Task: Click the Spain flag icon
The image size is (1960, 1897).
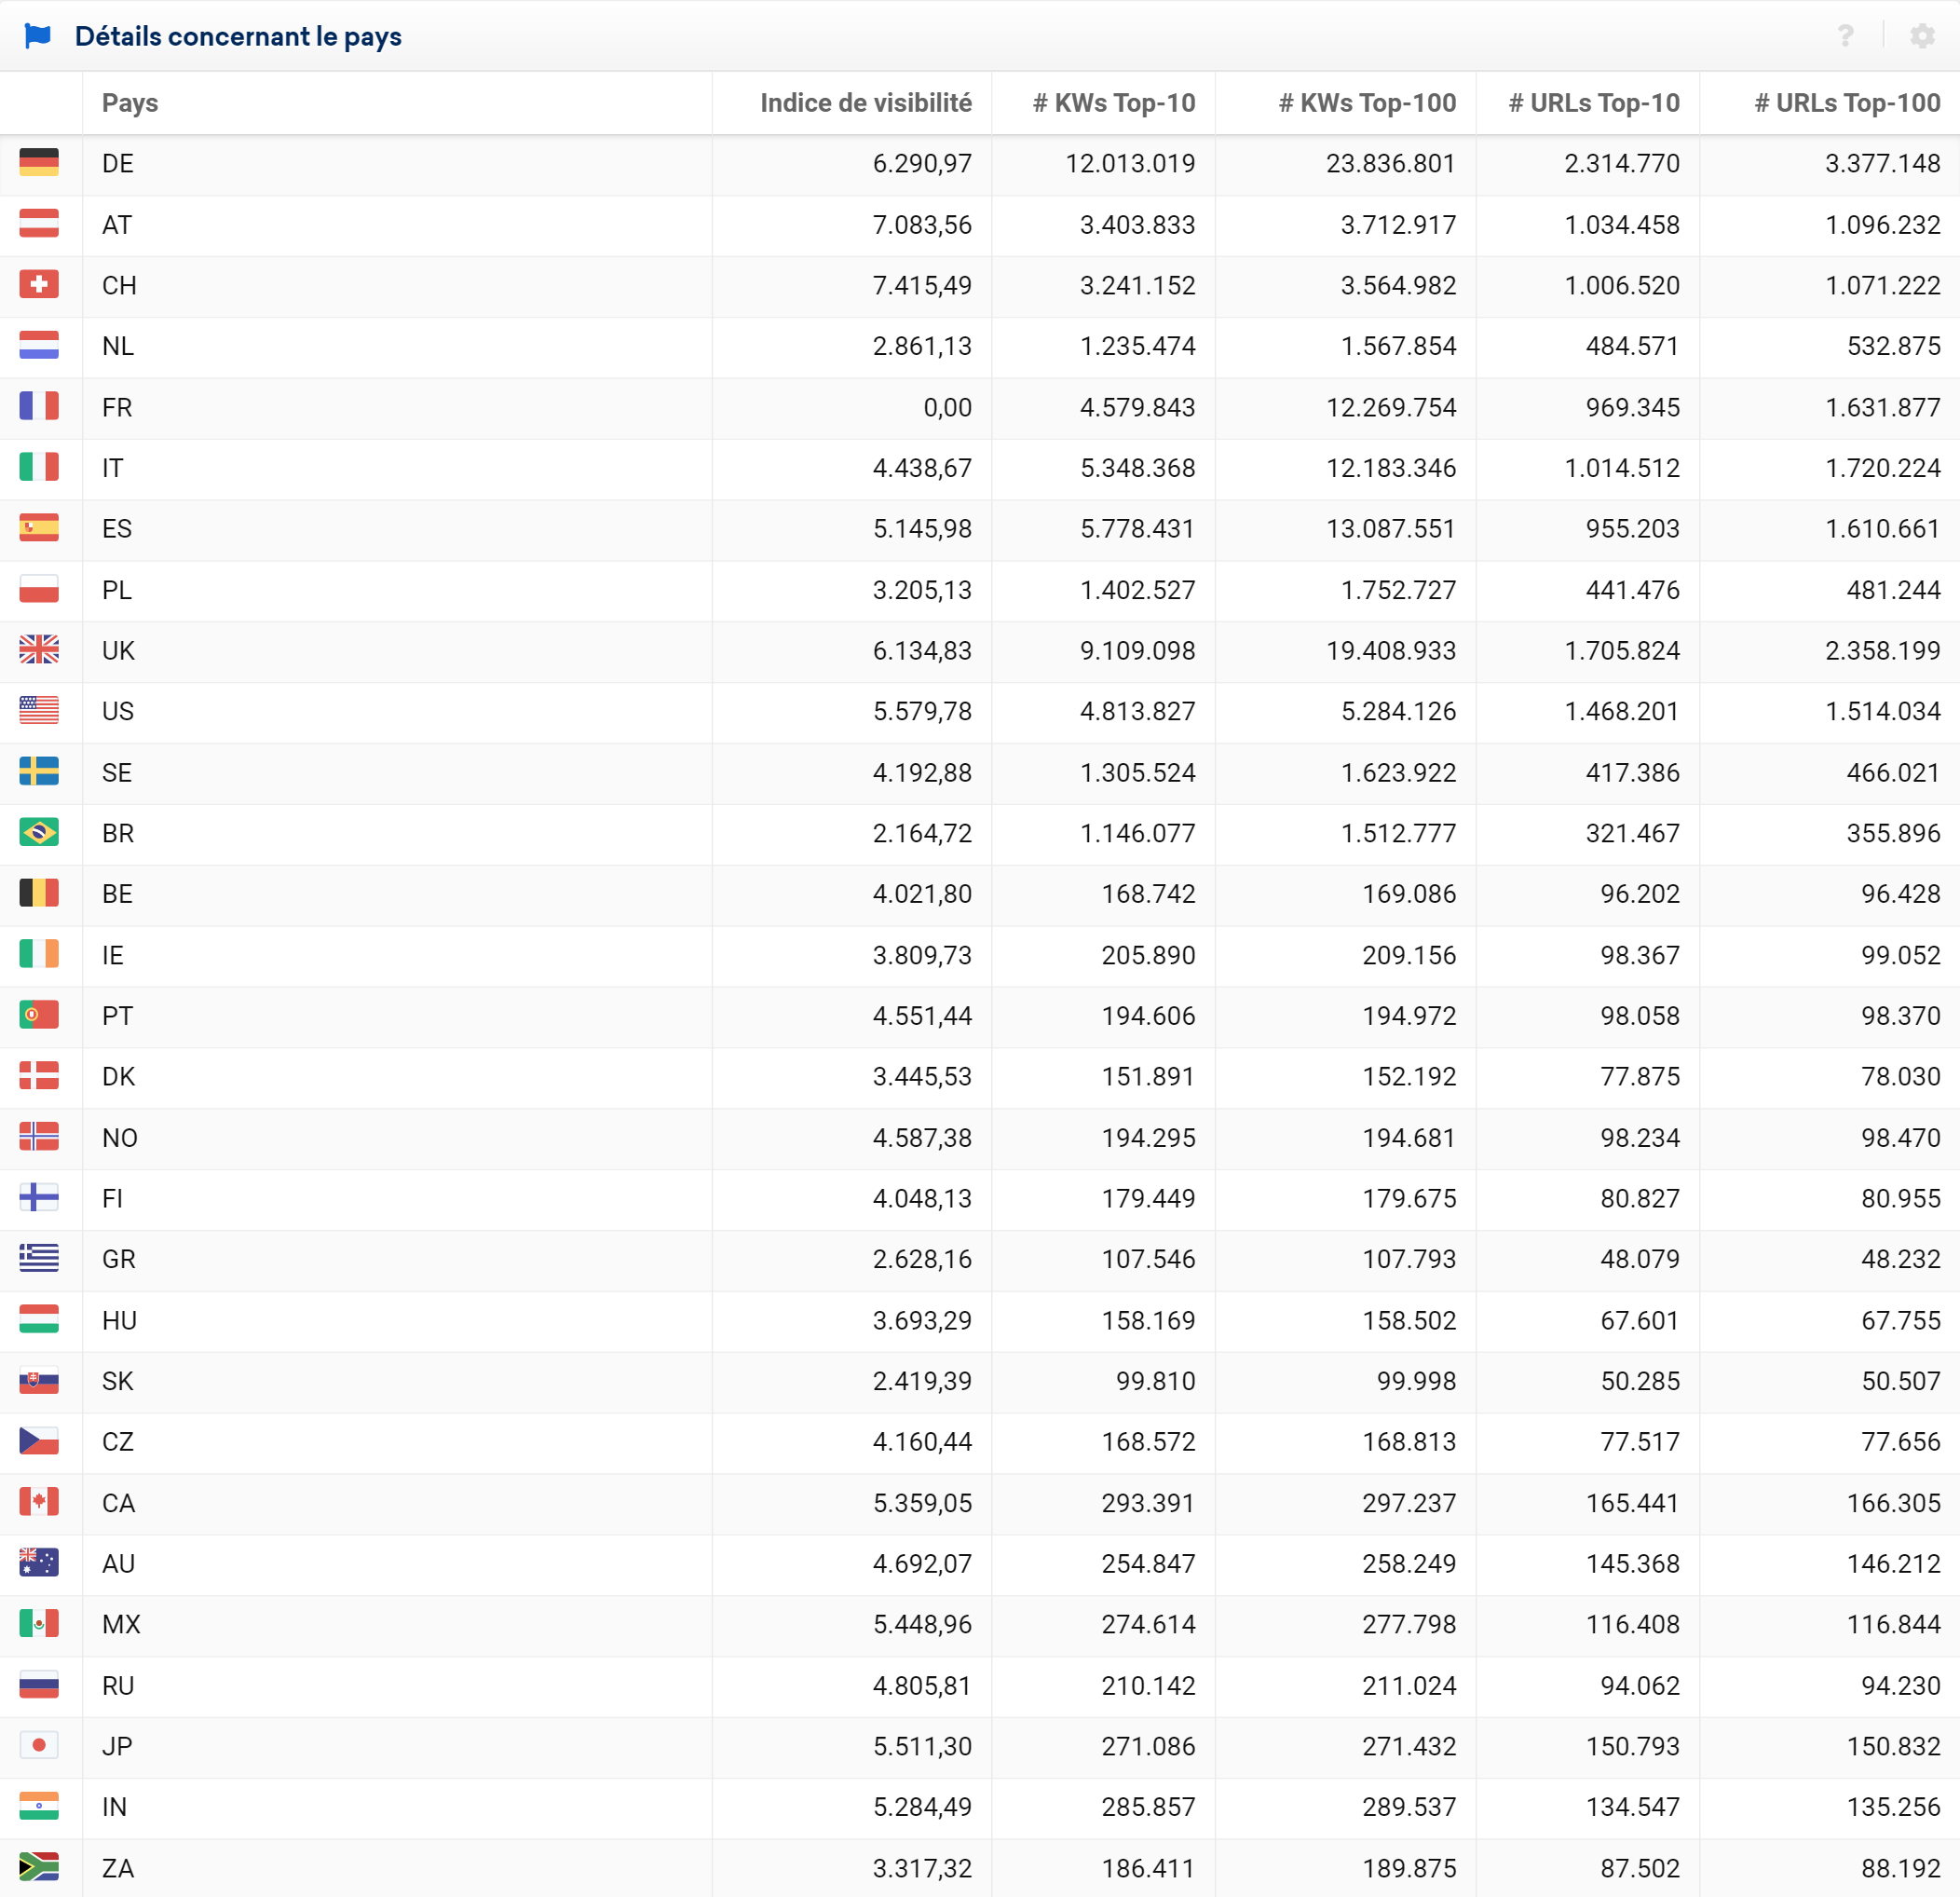Action: pos(39,527)
